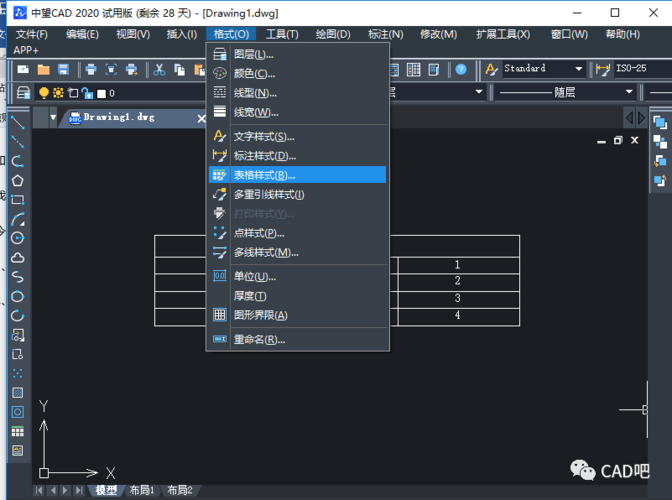Image resolution: width=672 pixels, height=500 pixels.
Task: Close the Drawing1.dwg document tab
Action: click(201, 119)
